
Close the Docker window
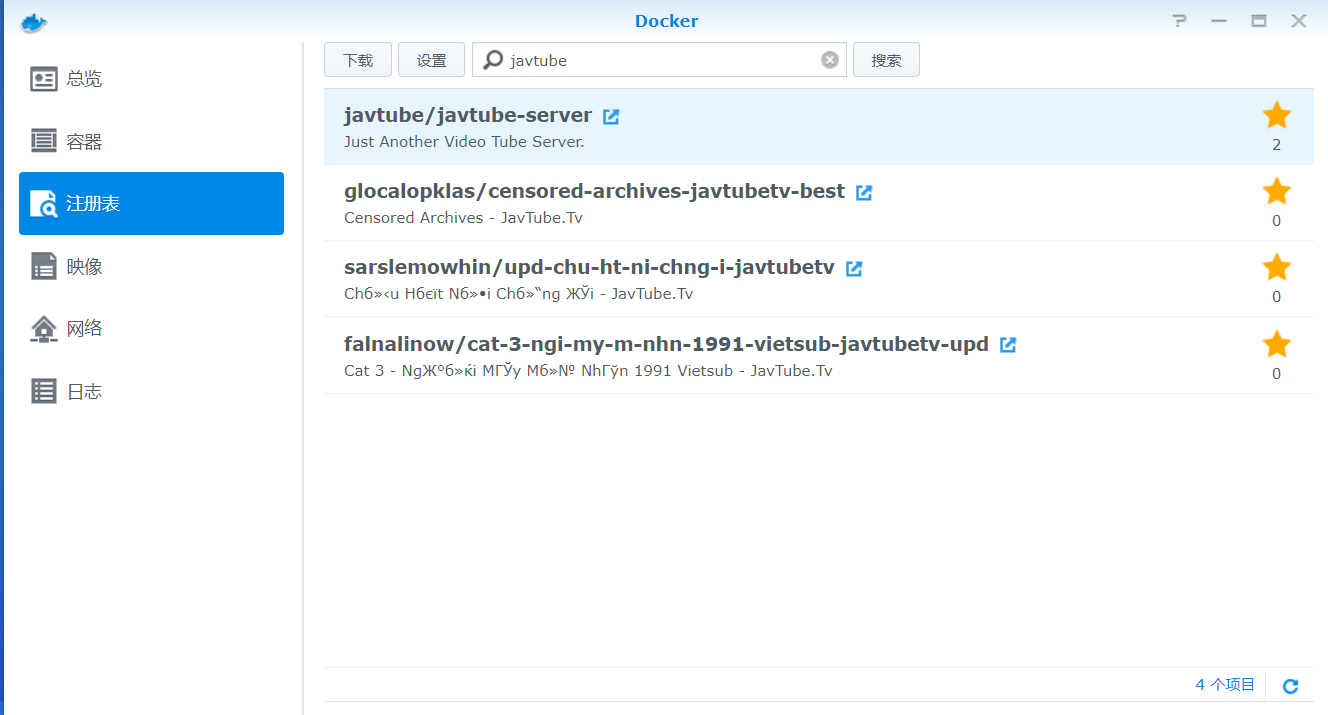[1299, 21]
